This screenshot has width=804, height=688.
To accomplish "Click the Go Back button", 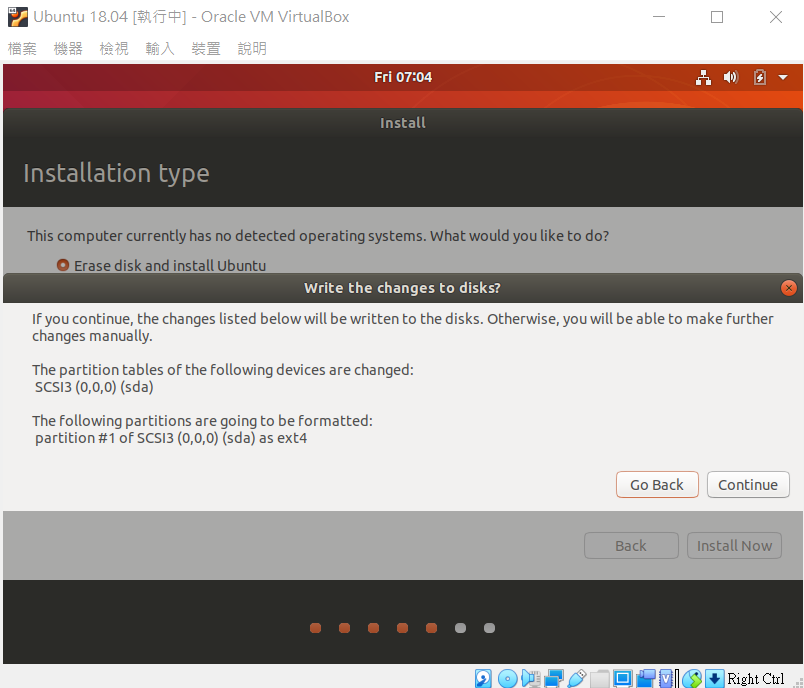I will coord(657,484).
